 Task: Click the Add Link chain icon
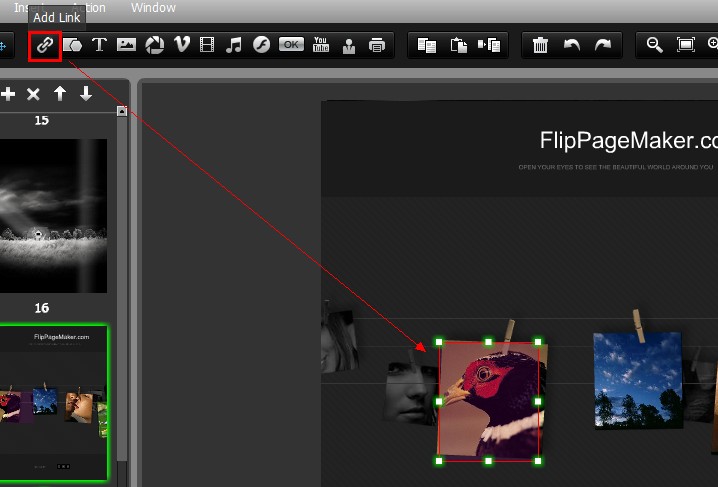click(45, 45)
